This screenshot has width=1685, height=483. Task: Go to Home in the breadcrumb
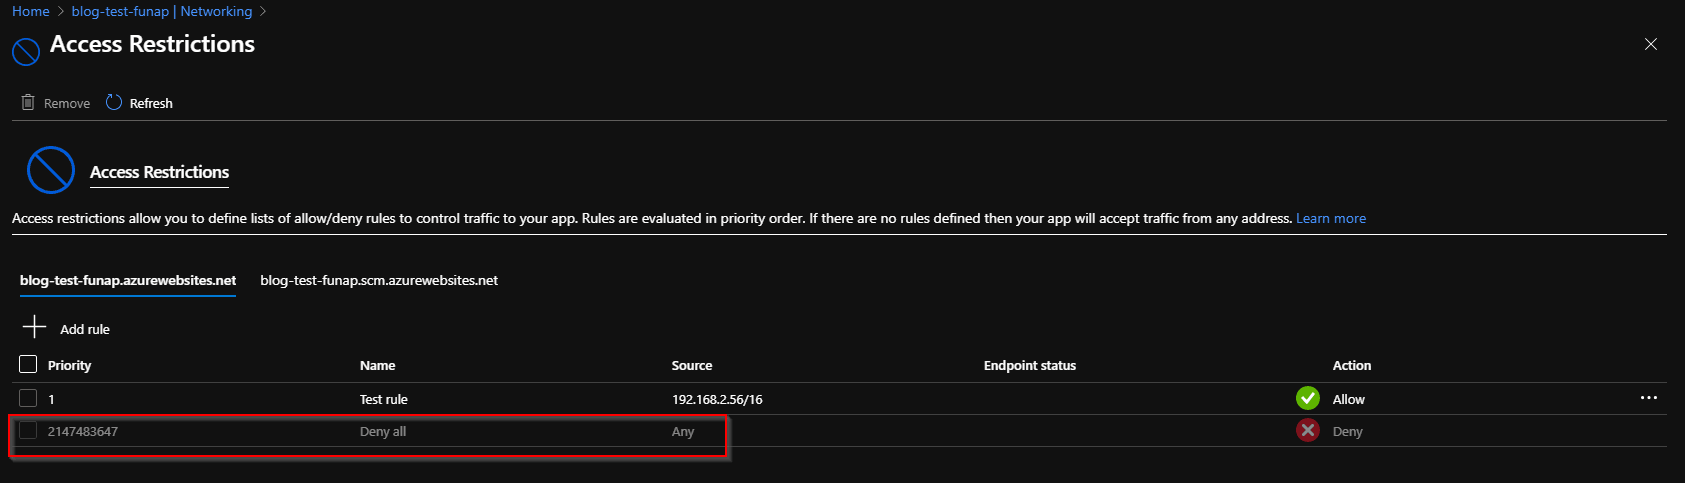31,11
